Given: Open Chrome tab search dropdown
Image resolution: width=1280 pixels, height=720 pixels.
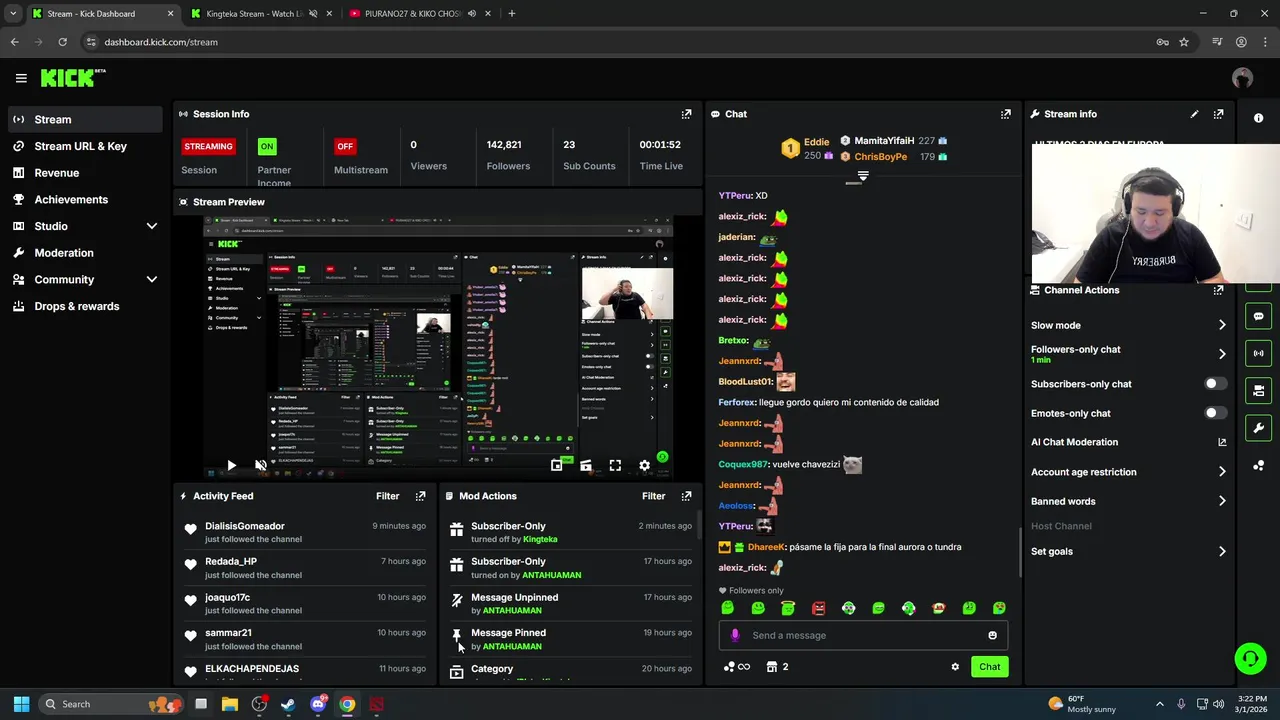Looking at the screenshot, I should point(13,13).
